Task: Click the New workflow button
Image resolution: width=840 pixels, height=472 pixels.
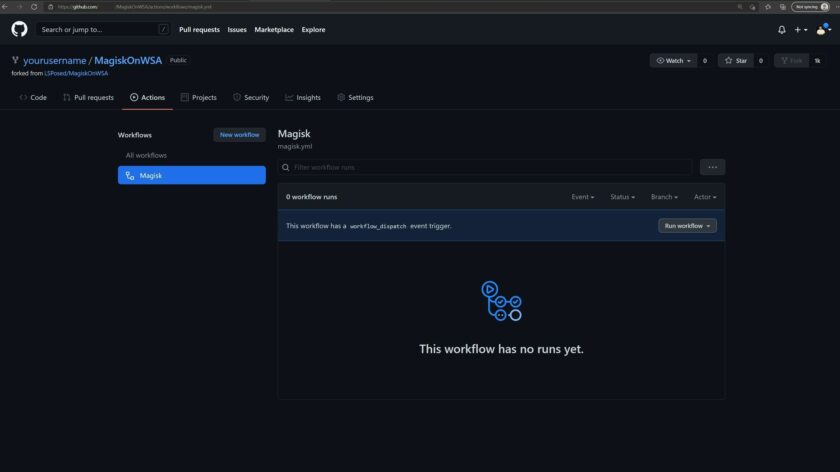Action: (239, 135)
